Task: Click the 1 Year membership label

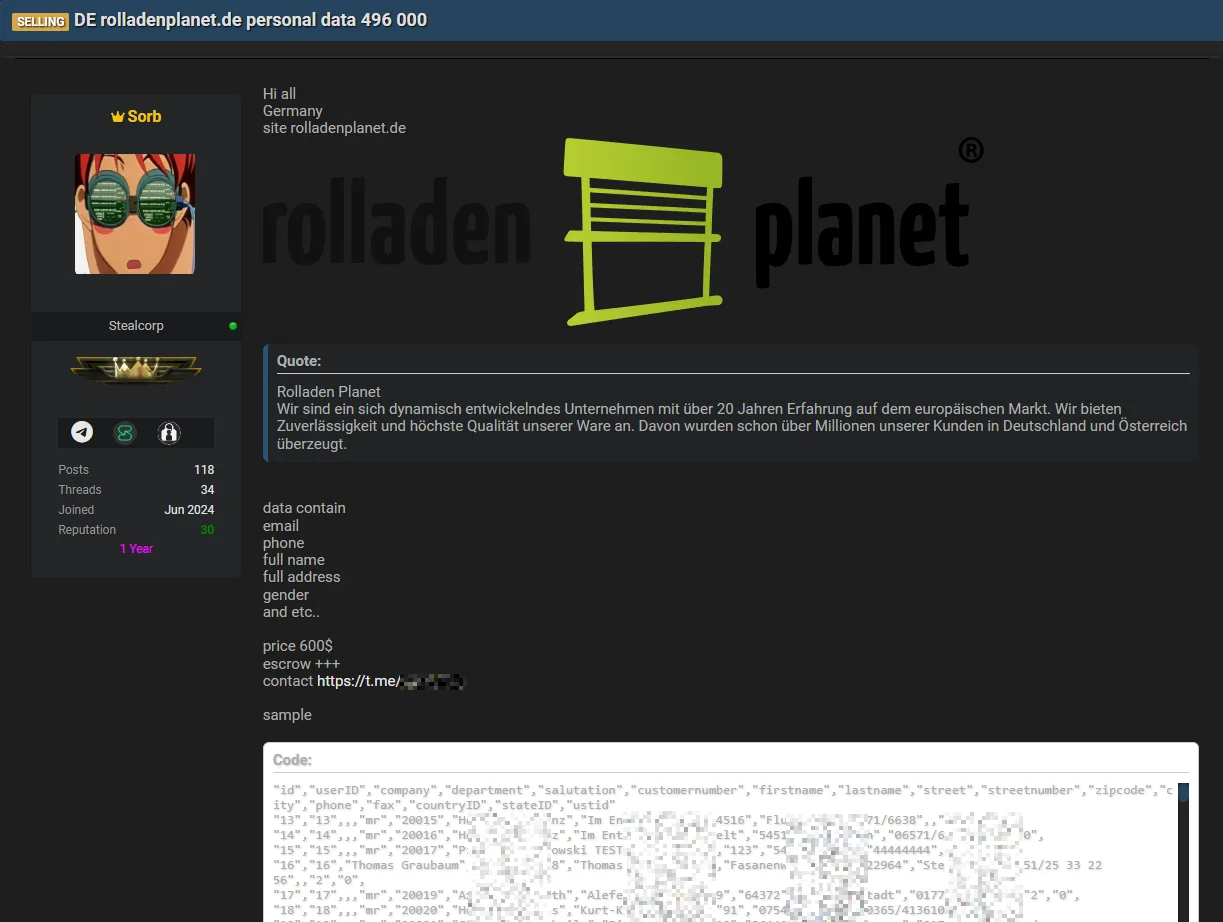Action: pyautogui.click(x=136, y=549)
